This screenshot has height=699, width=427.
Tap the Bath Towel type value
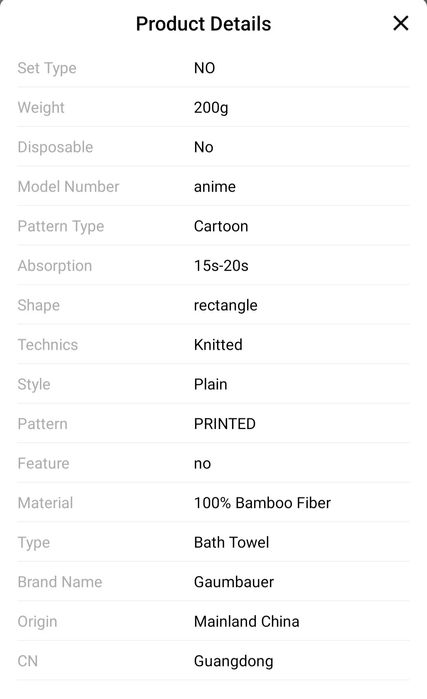coord(231,543)
